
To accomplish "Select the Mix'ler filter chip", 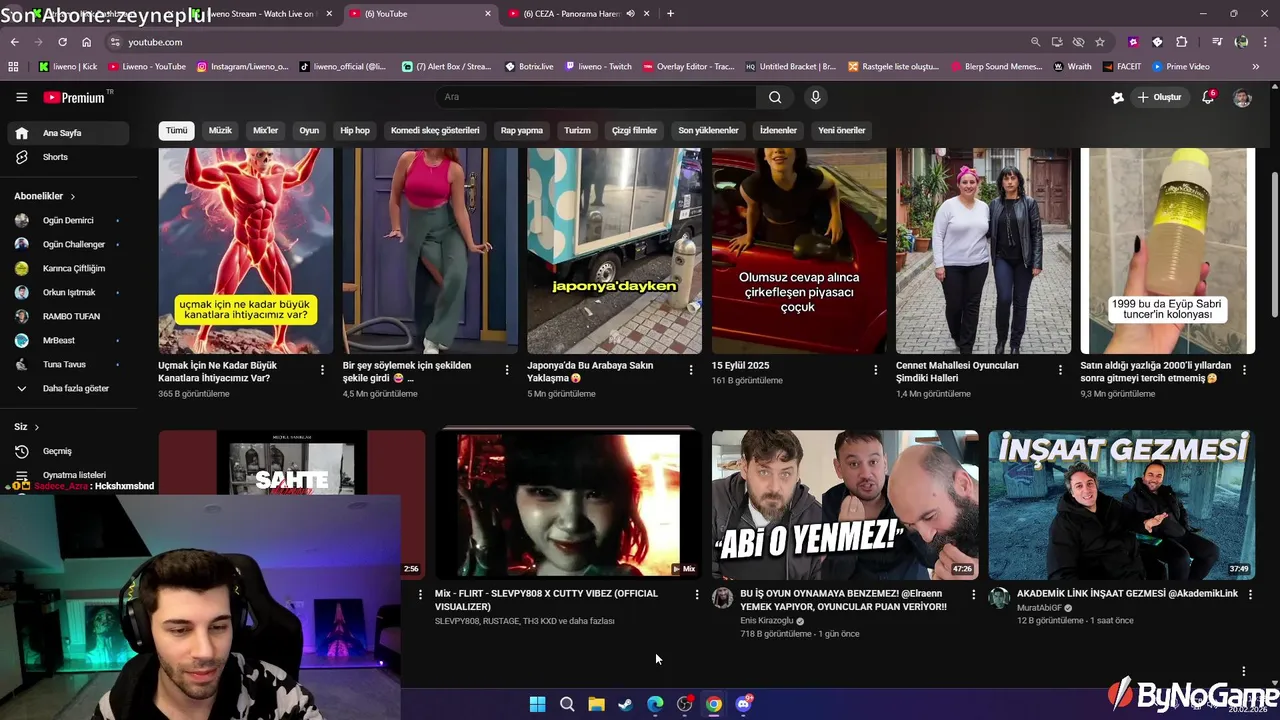I will (265, 130).
